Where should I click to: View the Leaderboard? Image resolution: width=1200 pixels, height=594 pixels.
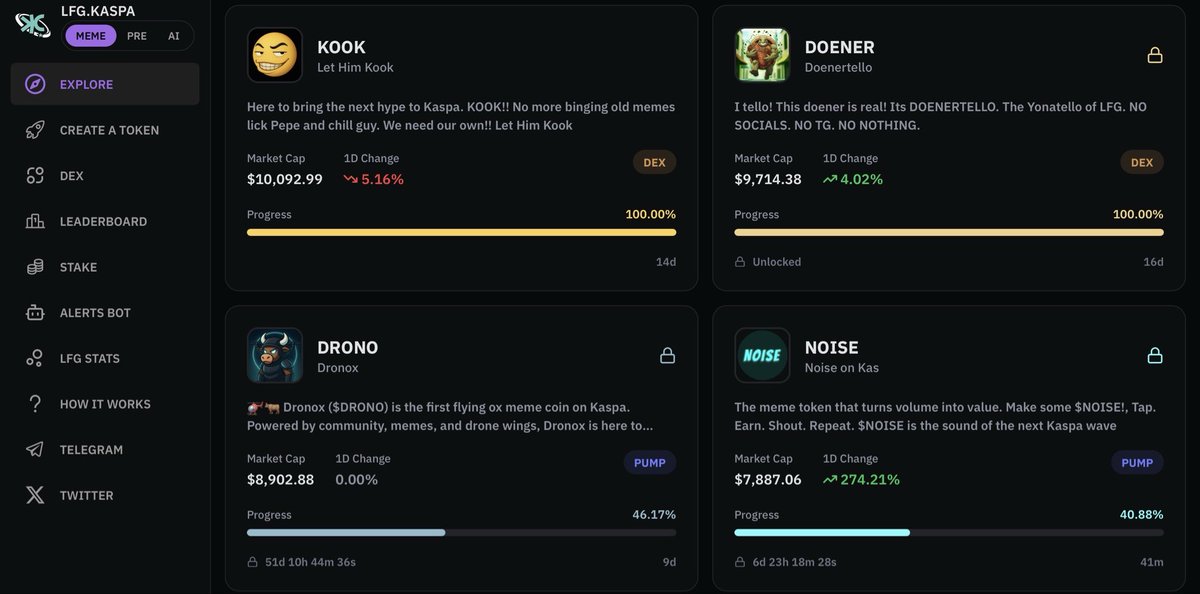point(104,221)
